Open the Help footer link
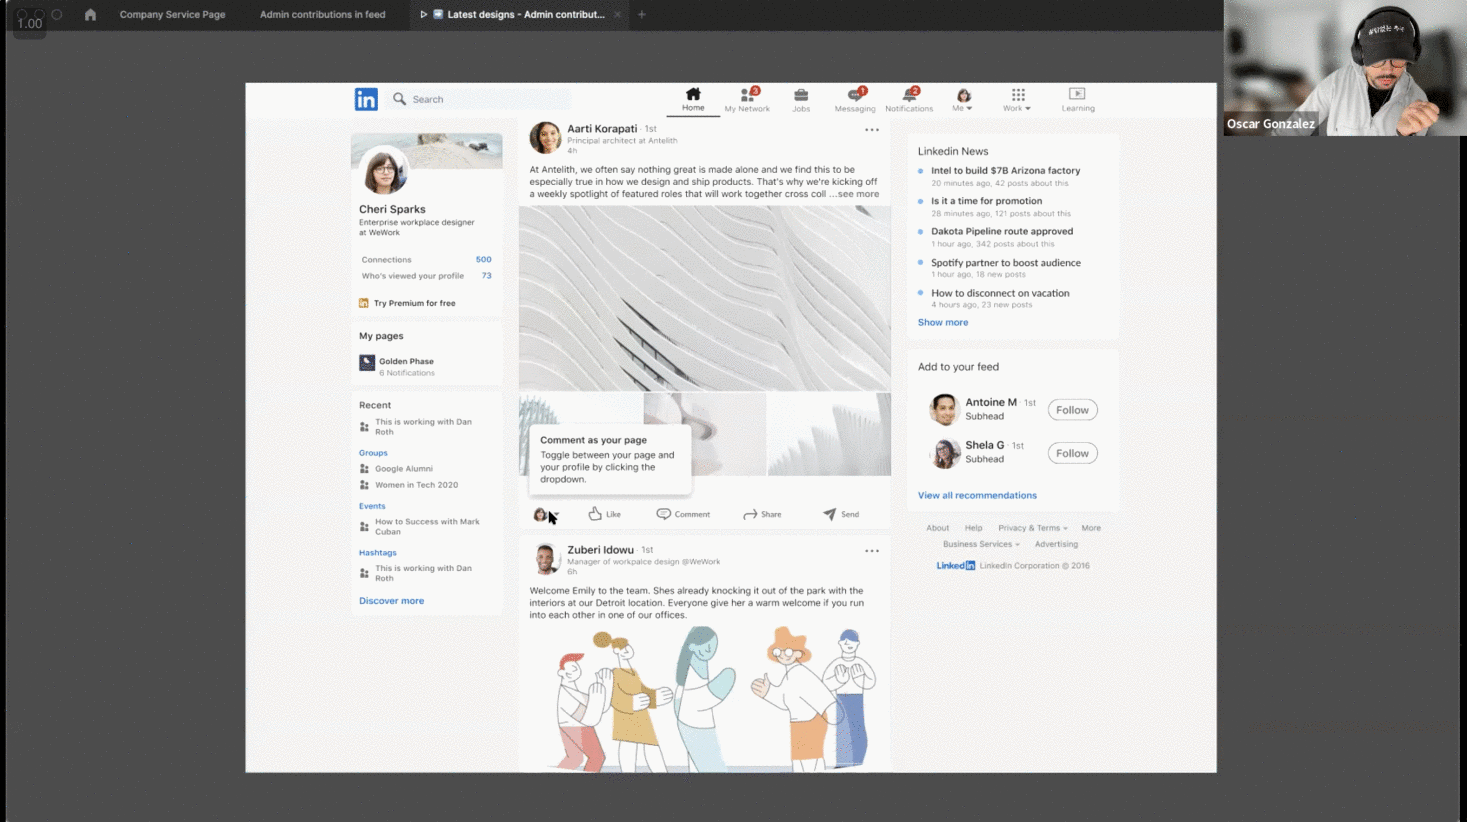 coord(973,528)
